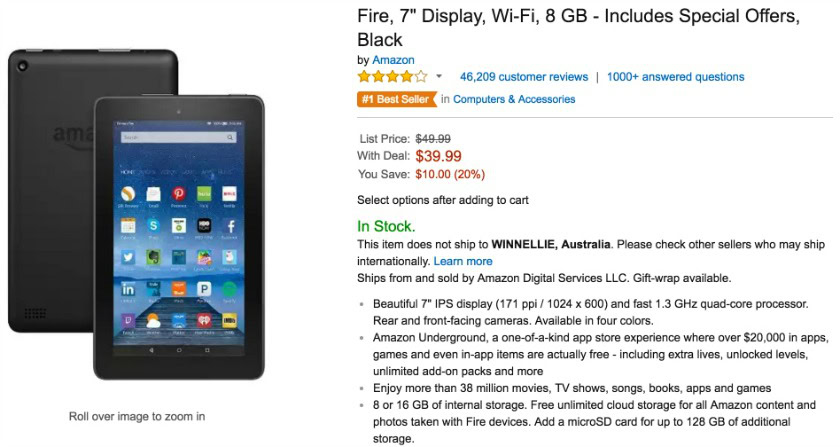The height and width of the screenshot is (447, 840).
Task: Click the Netflix app icon on tablet screen
Action: (230, 194)
